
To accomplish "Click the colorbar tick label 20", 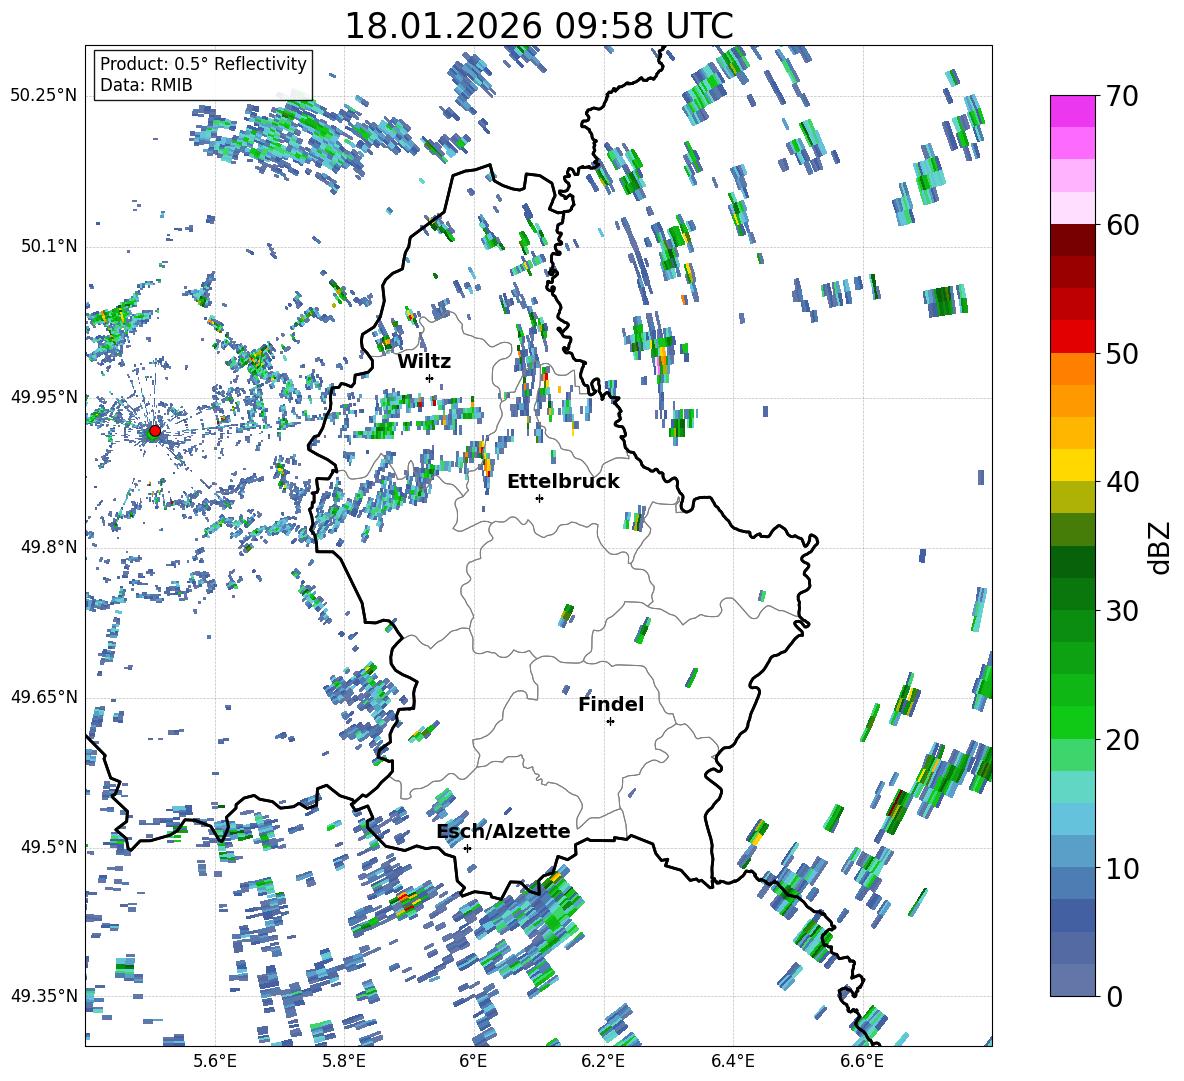I will (x=1122, y=739).
